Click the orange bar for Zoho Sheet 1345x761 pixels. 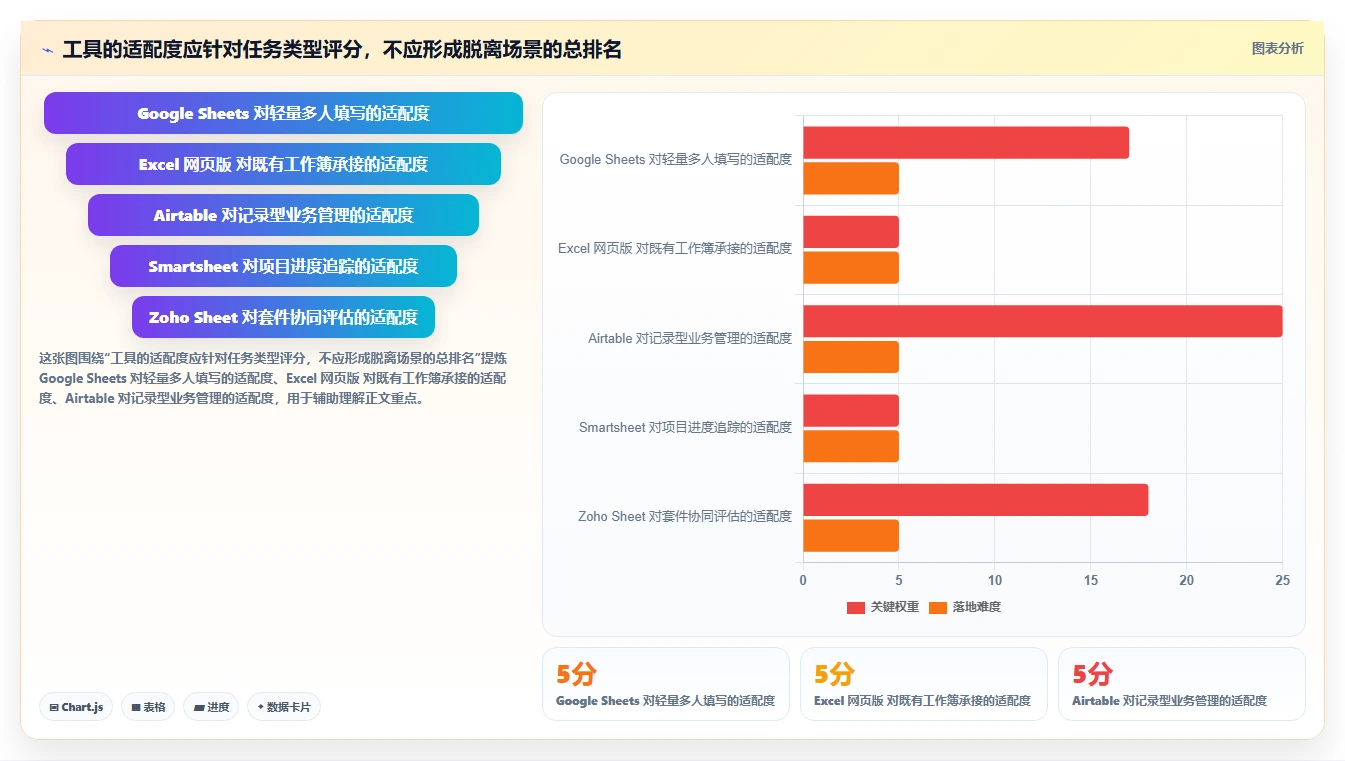point(851,536)
